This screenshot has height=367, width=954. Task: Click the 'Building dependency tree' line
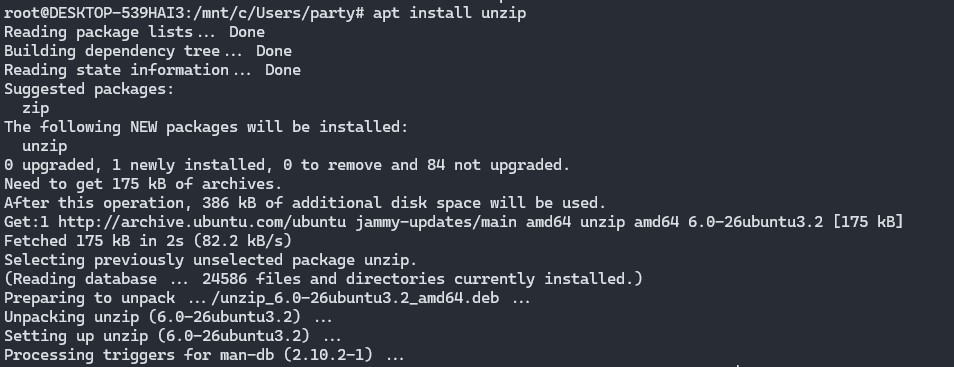pyautogui.click(x=148, y=51)
